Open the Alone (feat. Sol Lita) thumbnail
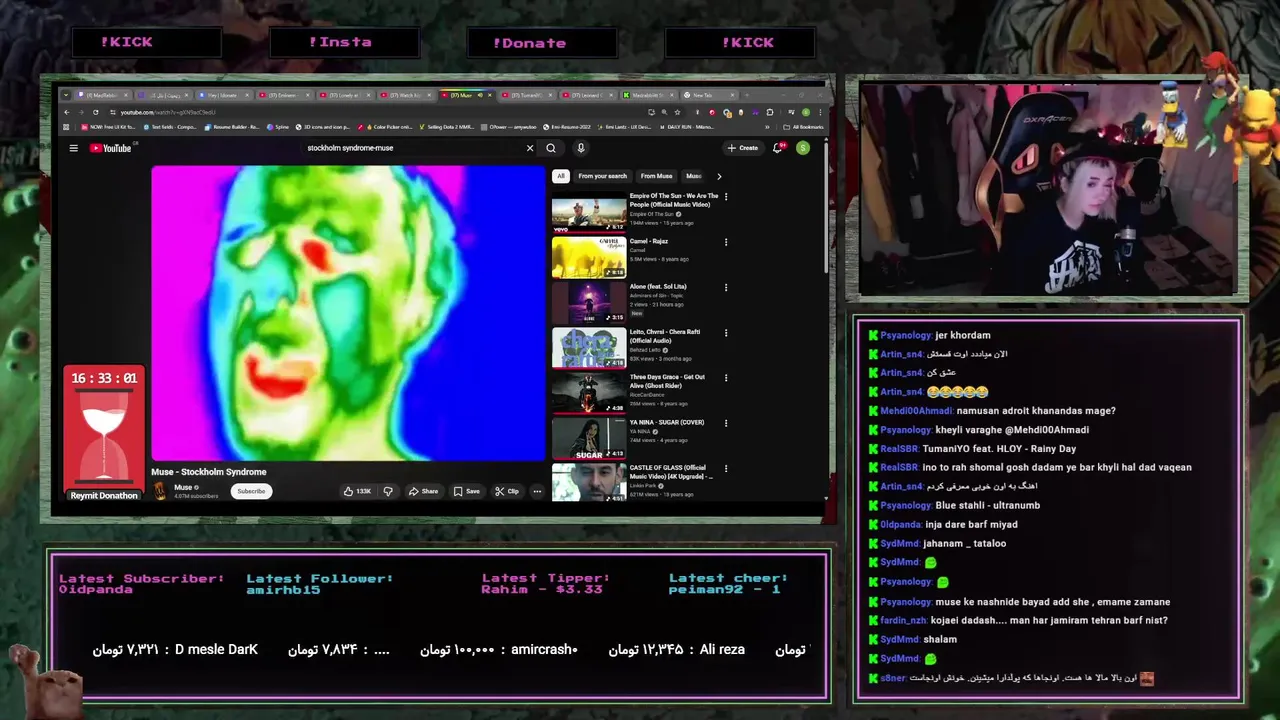 589,303
